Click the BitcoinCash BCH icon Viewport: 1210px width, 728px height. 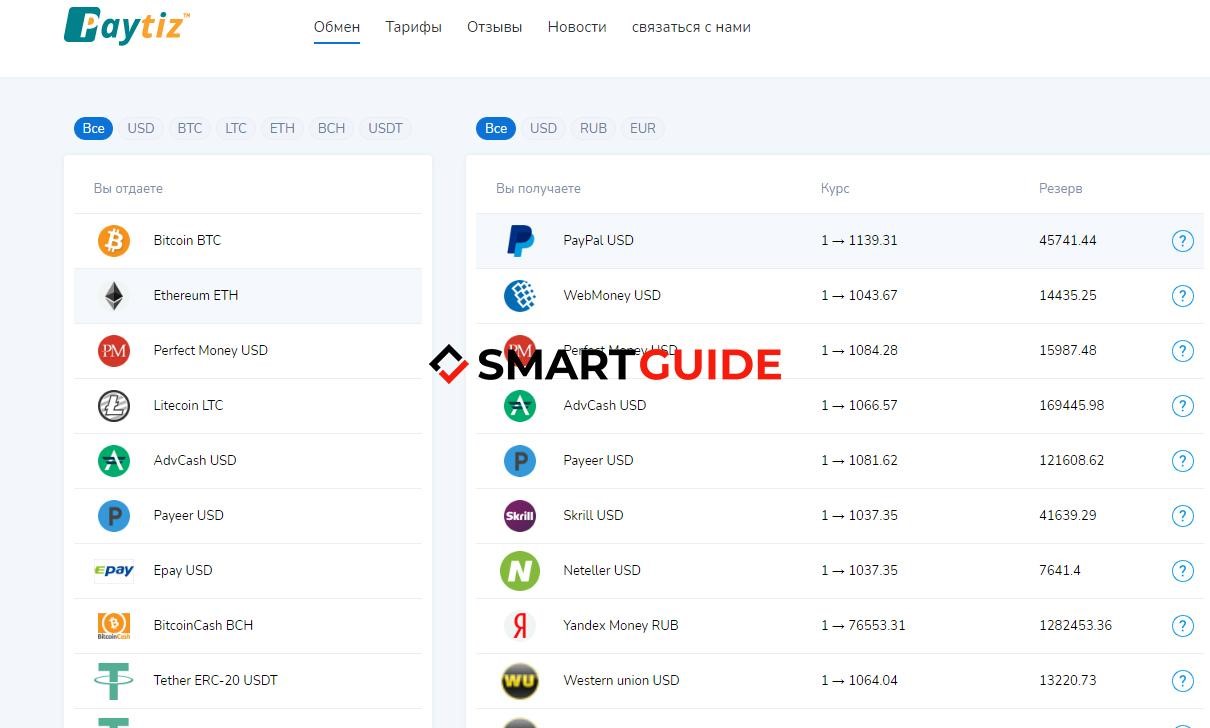pyautogui.click(x=114, y=626)
